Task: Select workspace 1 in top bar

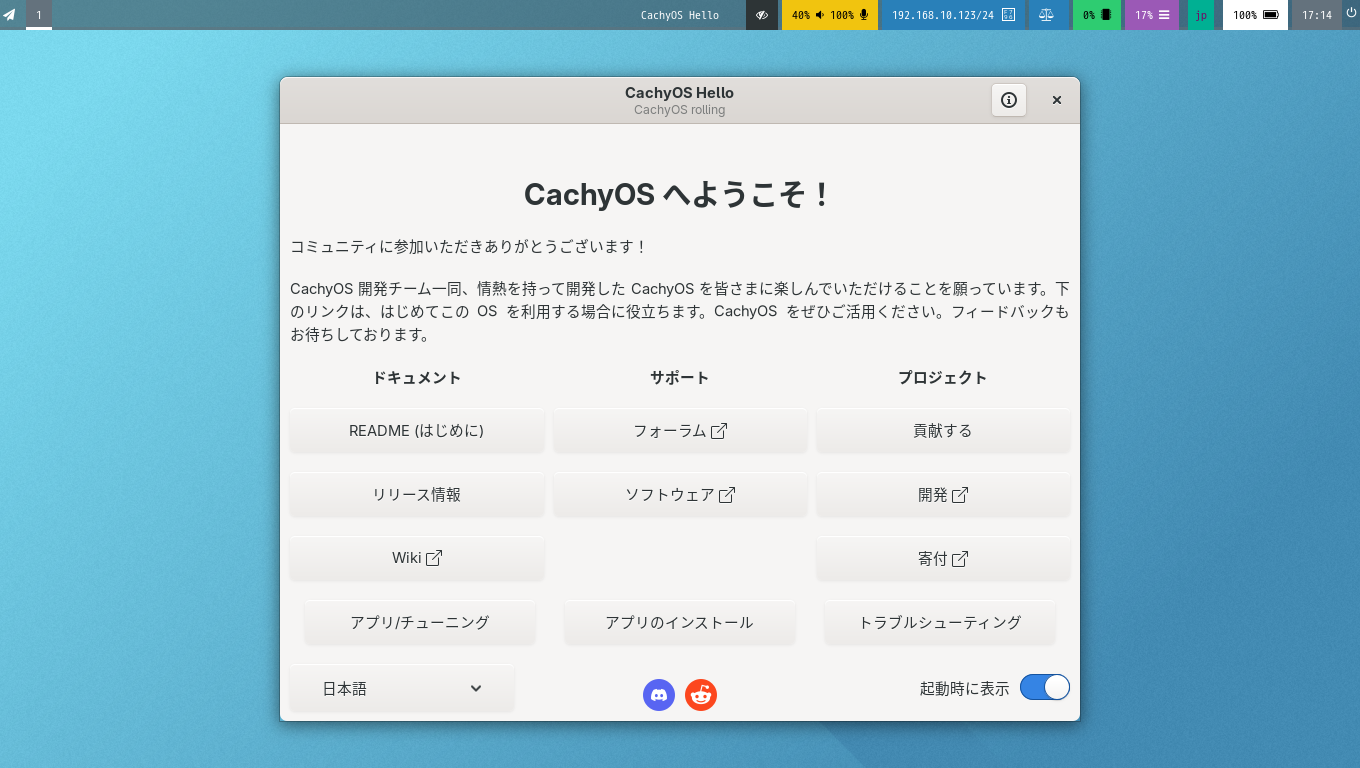Action: click(x=39, y=15)
